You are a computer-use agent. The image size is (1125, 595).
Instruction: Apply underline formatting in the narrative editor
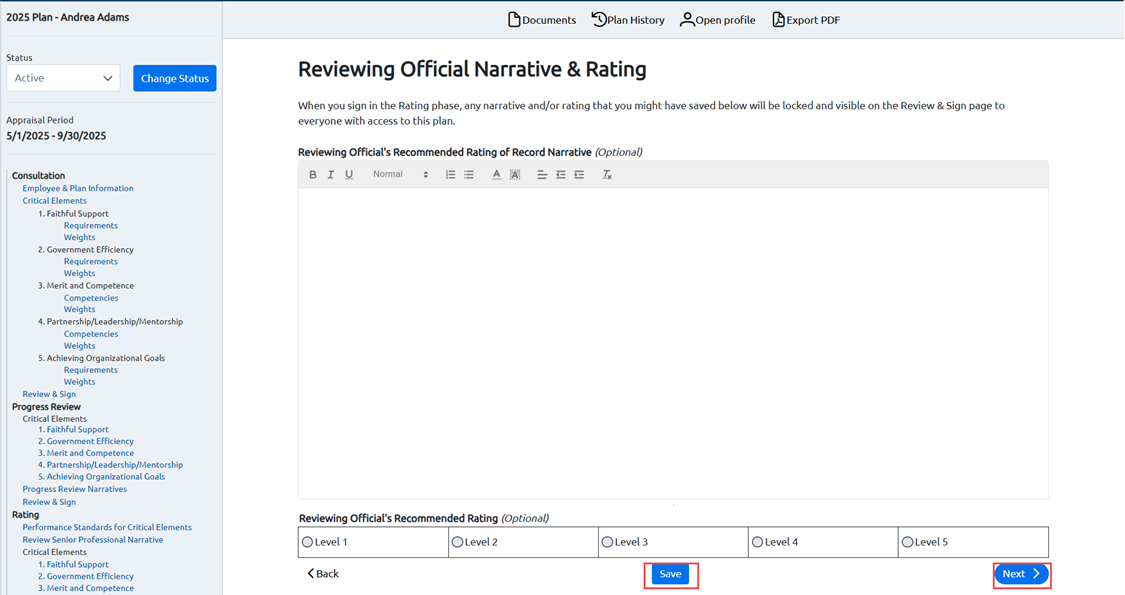point(349,174)
